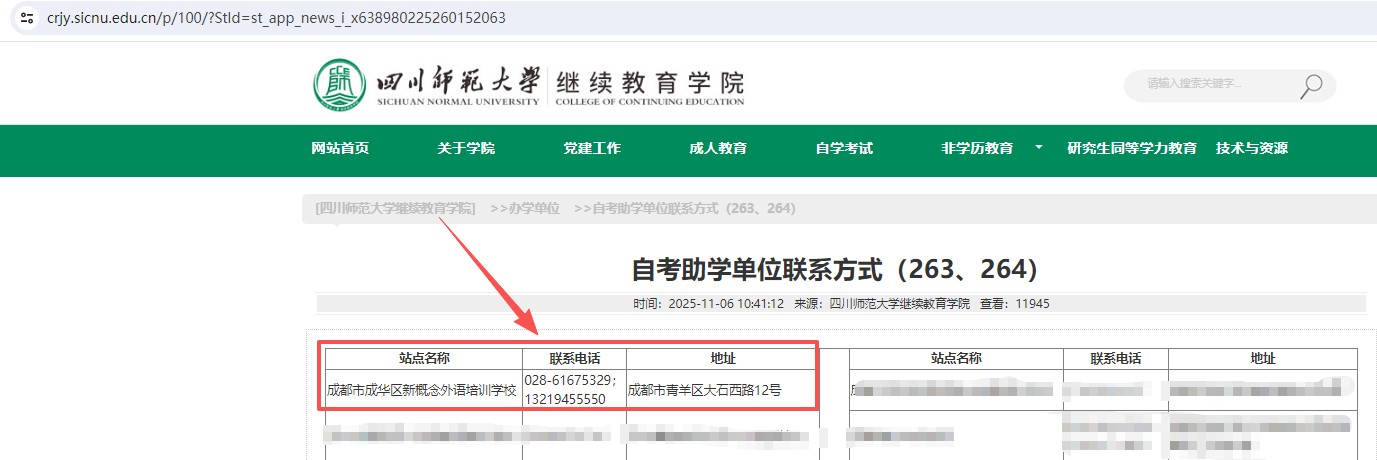Select 成人教育 in the navigation bar
Viewport: 1377px width, 460px height.
pos(718,148)
